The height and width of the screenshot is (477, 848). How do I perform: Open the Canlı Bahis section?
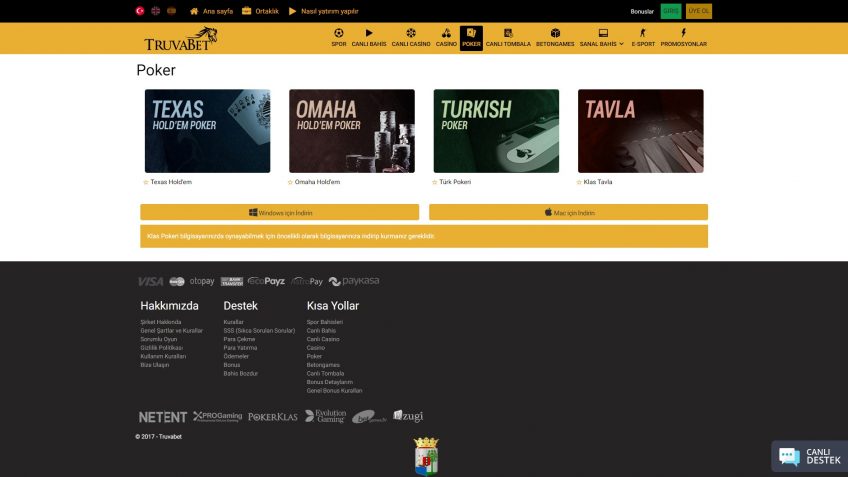tap(369, 38)
